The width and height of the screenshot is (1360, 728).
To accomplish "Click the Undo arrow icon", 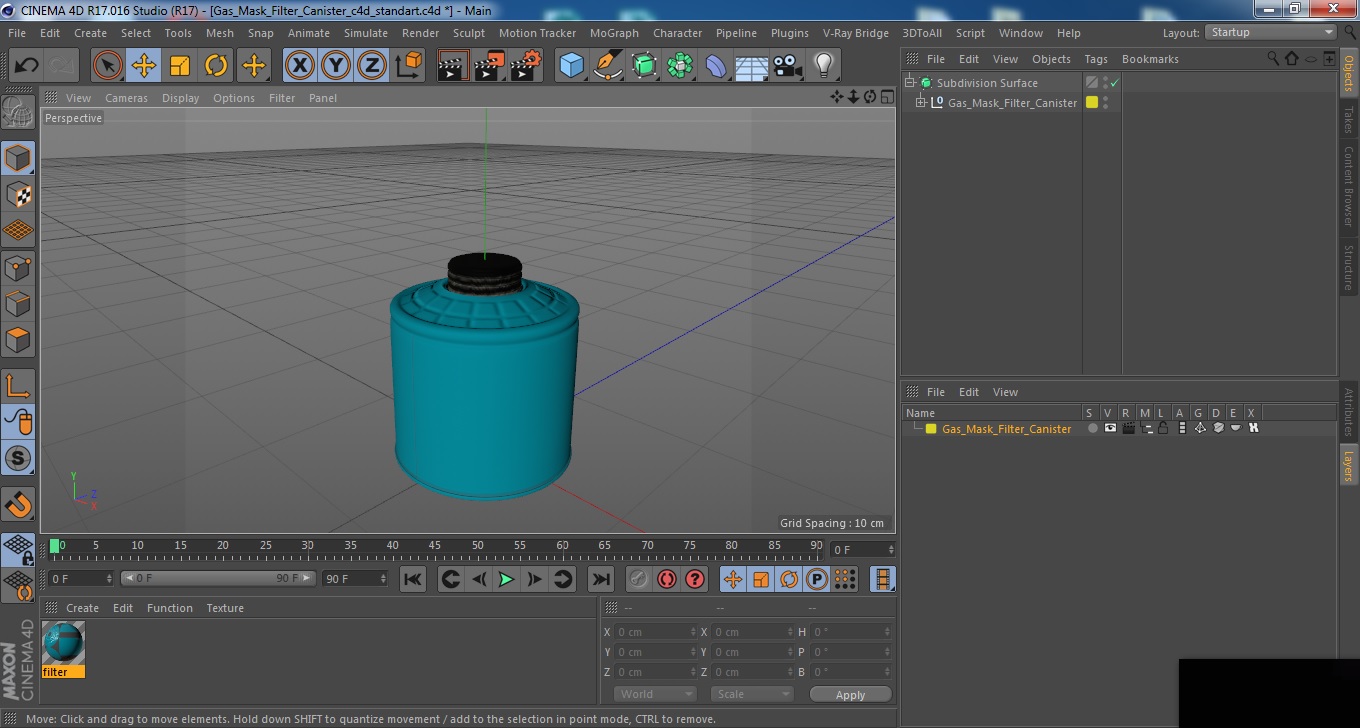I will click(26, 66).
